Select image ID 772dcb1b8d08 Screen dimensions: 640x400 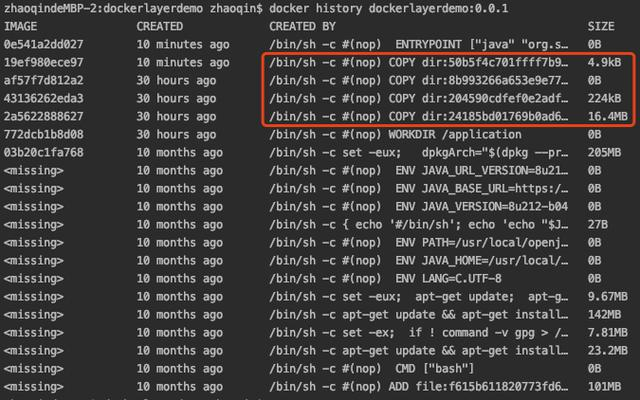coord(44,134)
